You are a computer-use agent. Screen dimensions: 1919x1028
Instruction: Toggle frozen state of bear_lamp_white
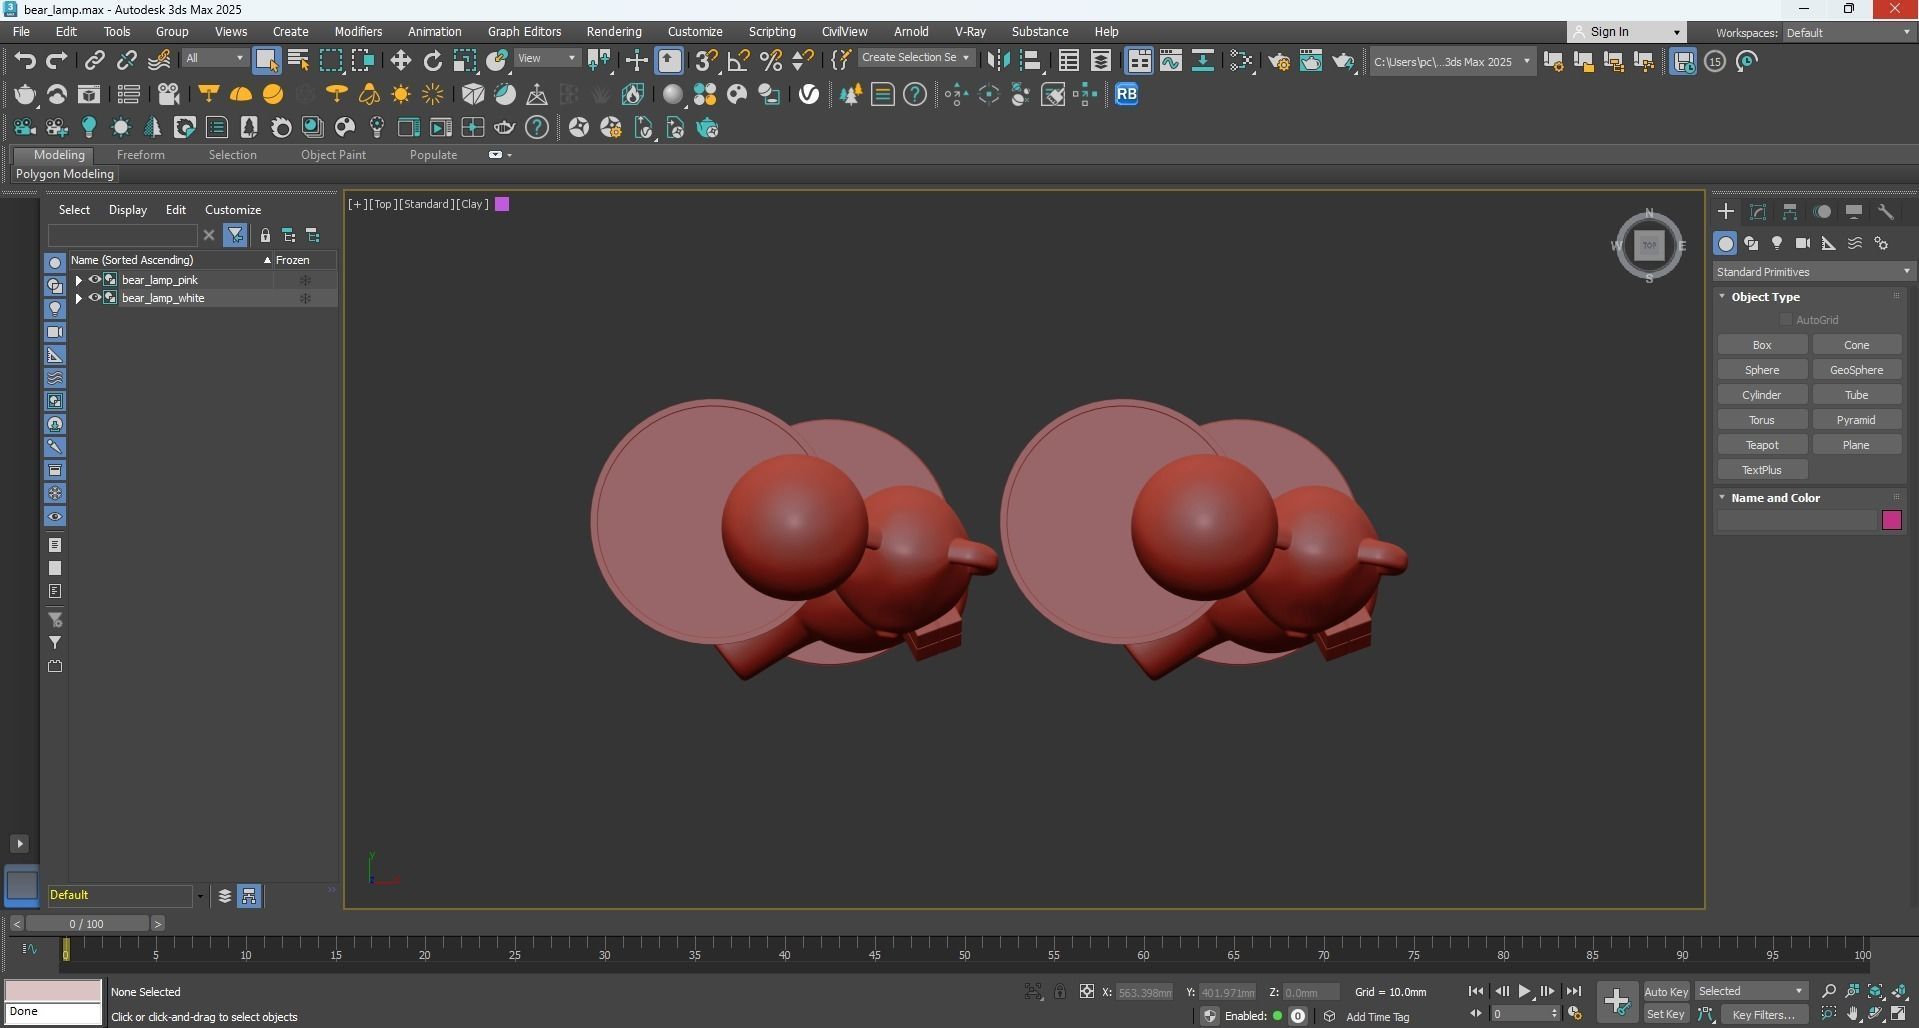(x=305, y=298)
